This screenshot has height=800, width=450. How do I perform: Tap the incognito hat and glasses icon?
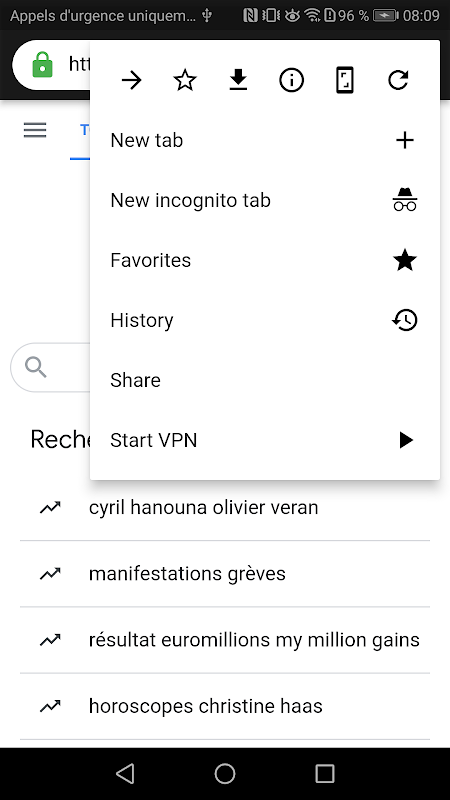pos(405,199)
